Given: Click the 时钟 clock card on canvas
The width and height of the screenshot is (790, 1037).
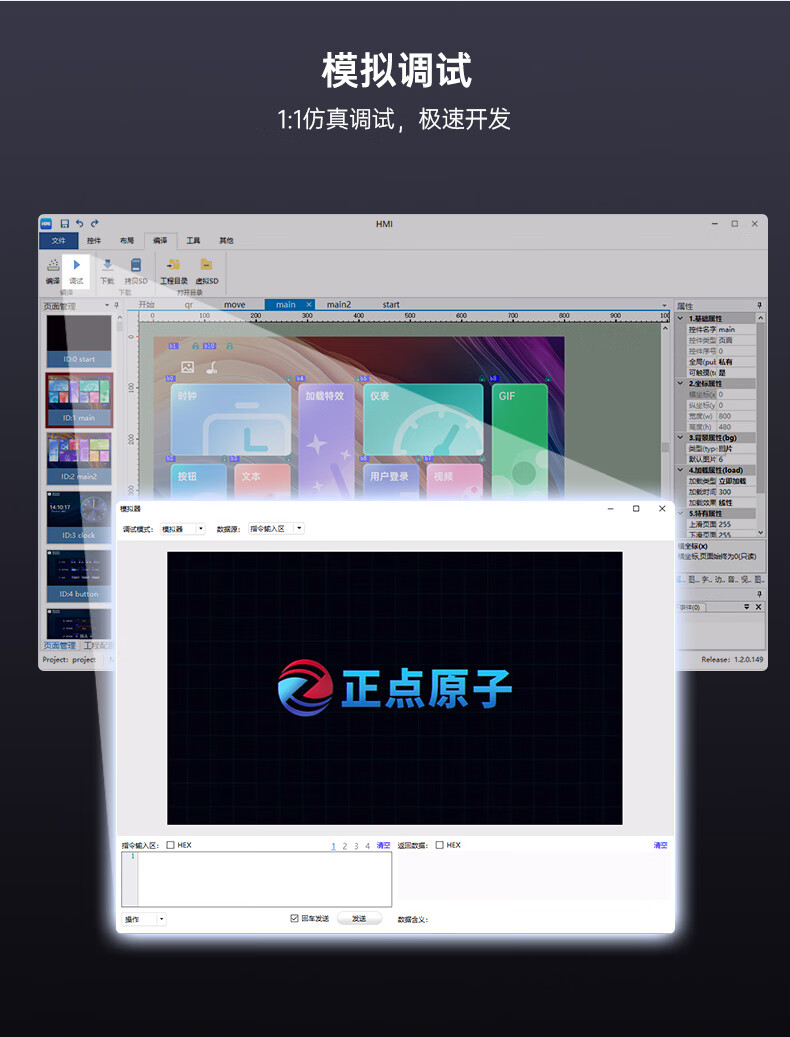Looking at the screenshot, I should [231, 419].
